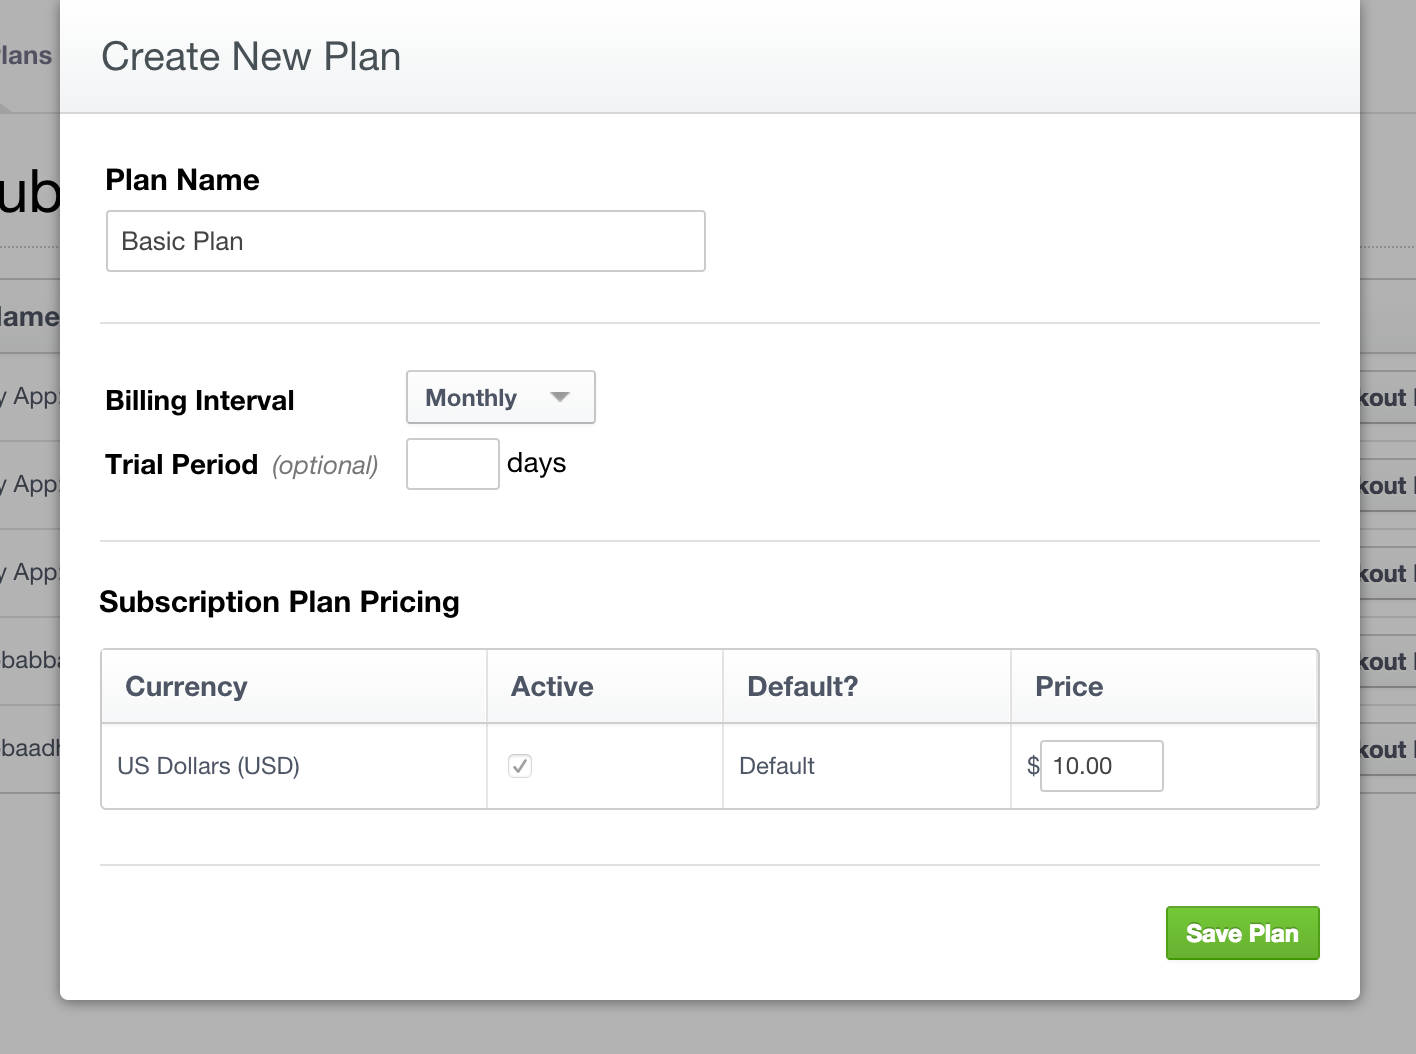
Task: Click the Price field showing 10.00
Action: (x=1101, y=766)
